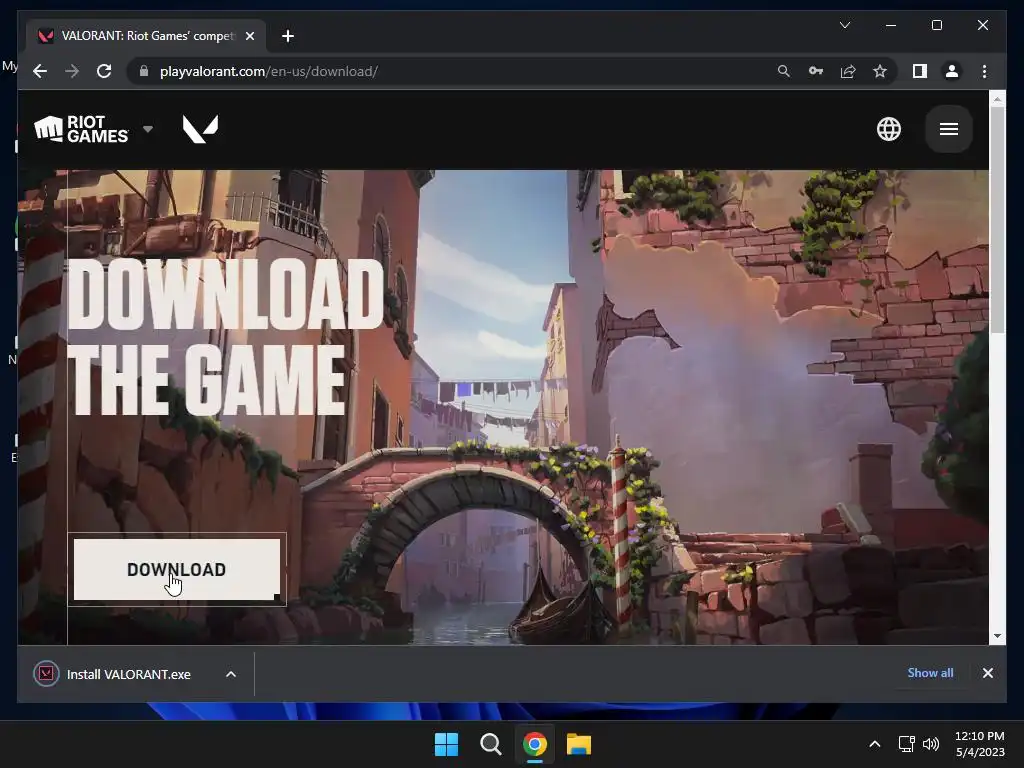Open the hamburger navigation menu
The height and width of the screenshot is (768, 1024).
coord(948,129)
